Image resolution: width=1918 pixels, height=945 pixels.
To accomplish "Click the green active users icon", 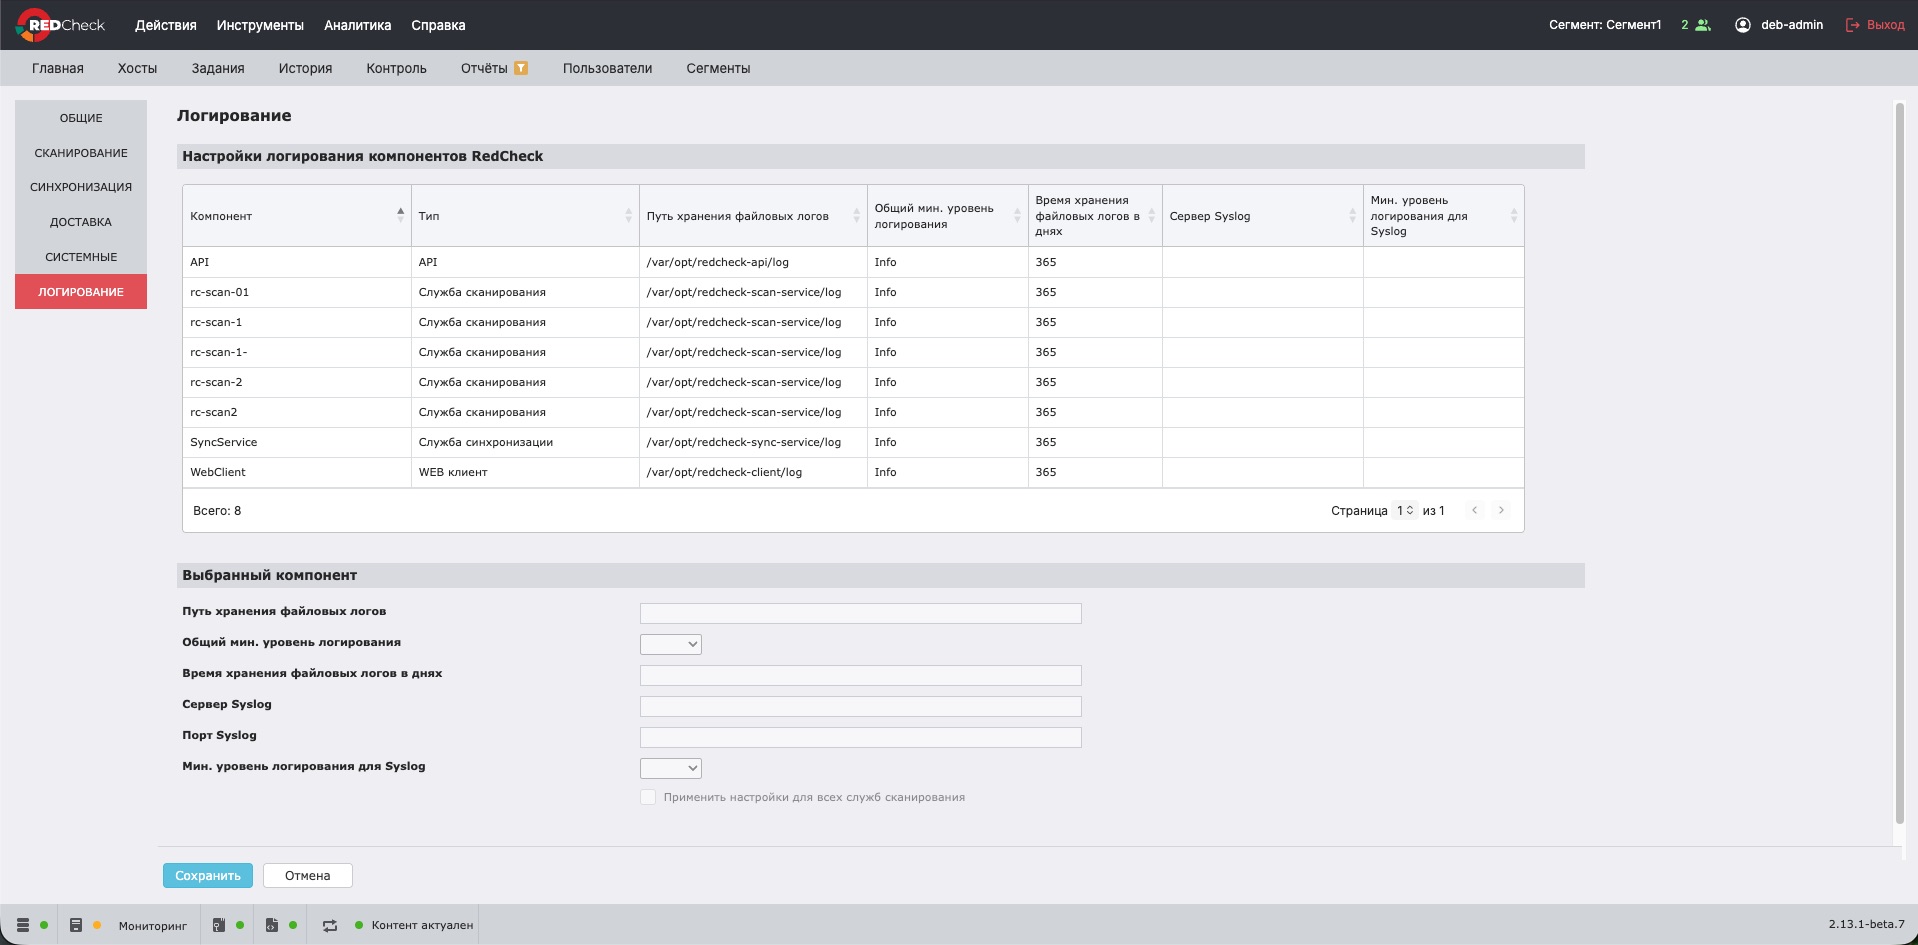I will [x=1703, y=25].
